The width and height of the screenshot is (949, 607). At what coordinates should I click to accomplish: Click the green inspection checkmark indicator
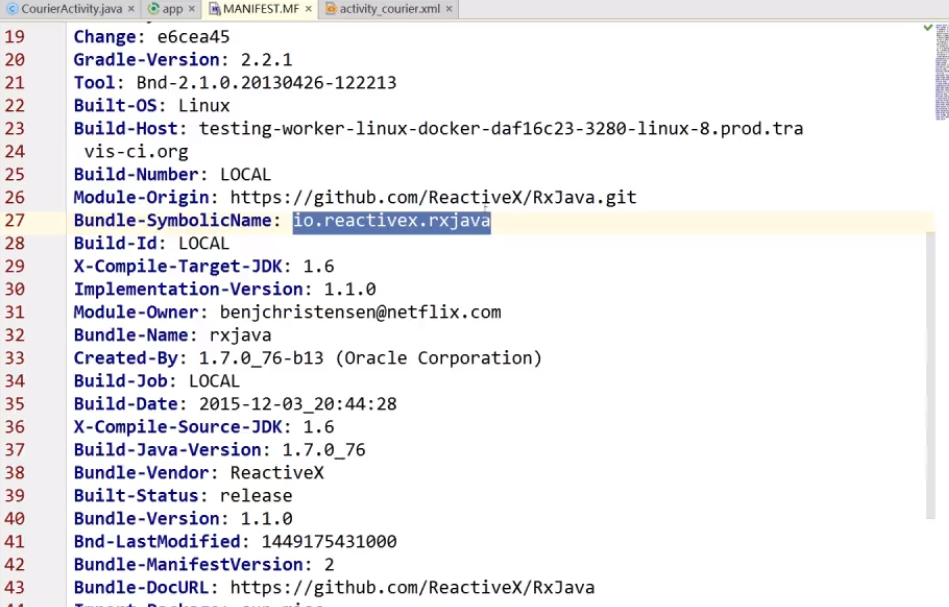[x=928, y=27]
